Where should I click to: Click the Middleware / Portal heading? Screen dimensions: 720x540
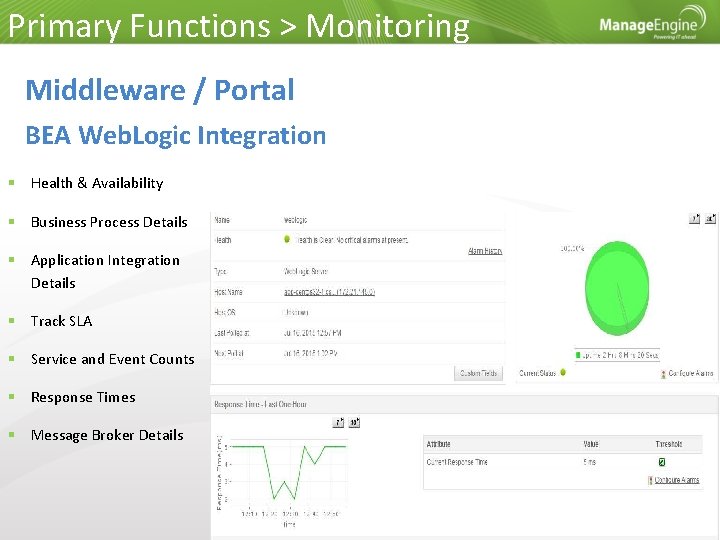[160, 90]
